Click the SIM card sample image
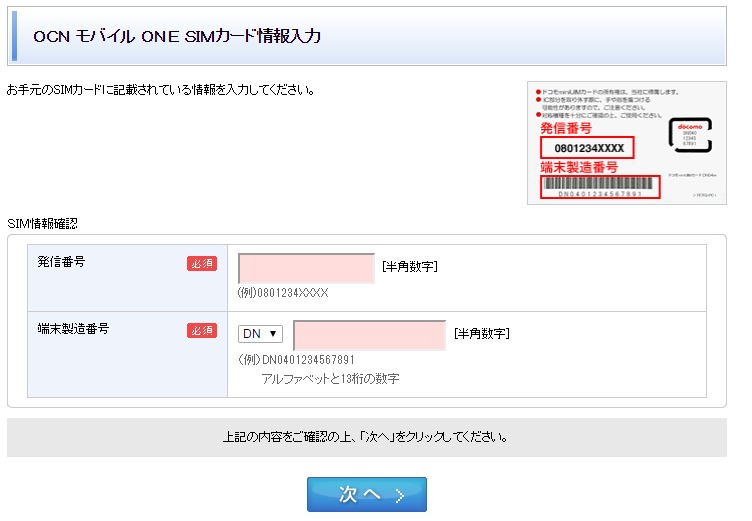Viewport: 752px width, 521px height. pos(627,143)
